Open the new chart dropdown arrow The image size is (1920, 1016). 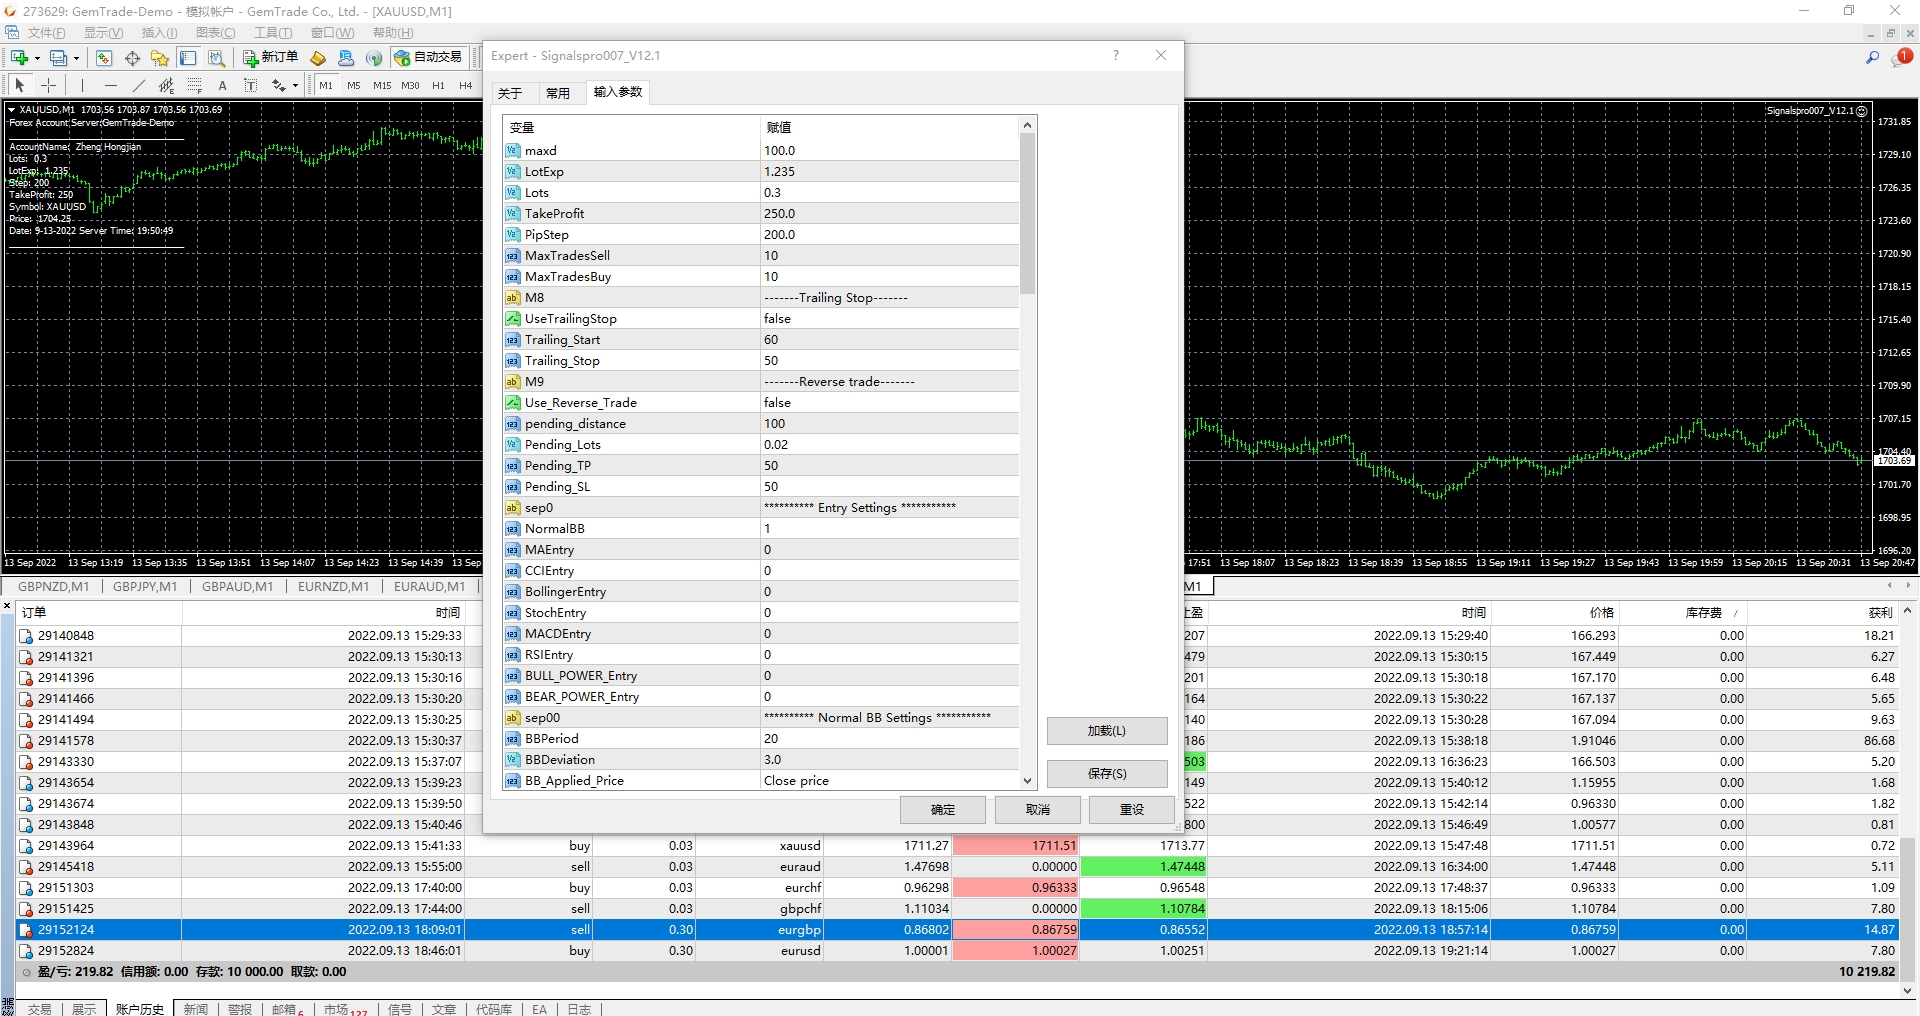37,58
